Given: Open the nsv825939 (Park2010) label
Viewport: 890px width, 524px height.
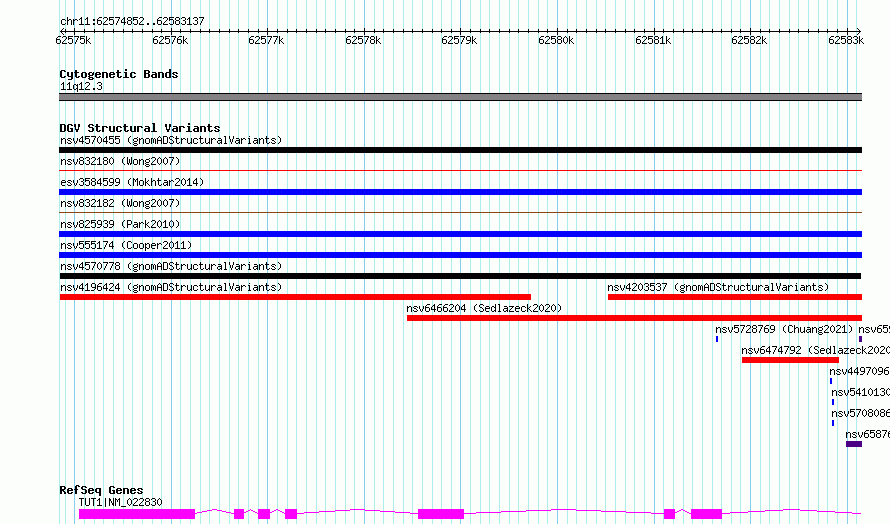Looking at the screenshot, I should [x=120, y=224].
